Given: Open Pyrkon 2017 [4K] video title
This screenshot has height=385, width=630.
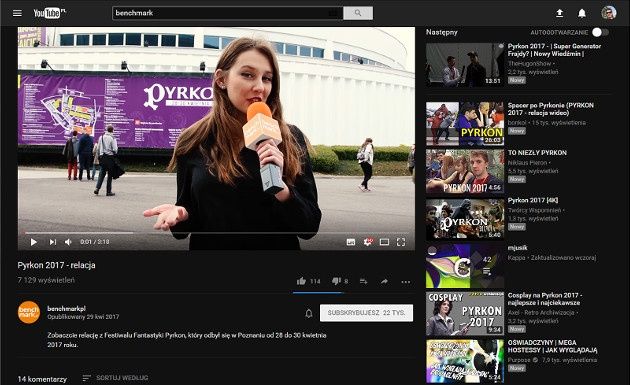Looking at the screenshot, I should pyautogui.click(x=533, y=200).
